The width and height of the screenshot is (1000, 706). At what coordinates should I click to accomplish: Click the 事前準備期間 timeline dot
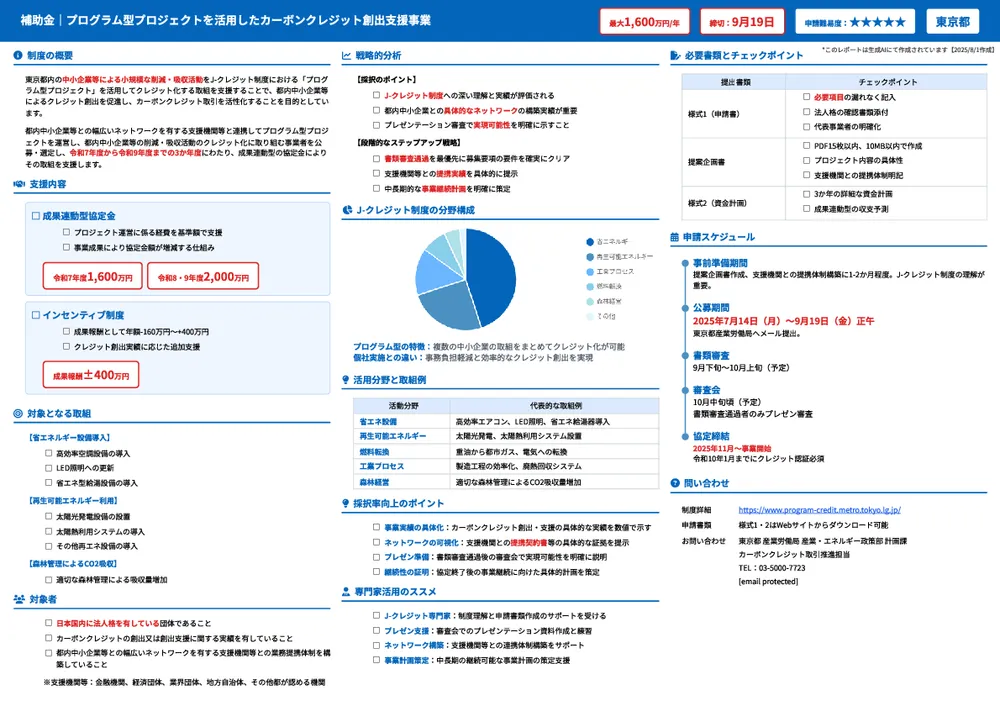pyautogui.click(x=686, y=263)
